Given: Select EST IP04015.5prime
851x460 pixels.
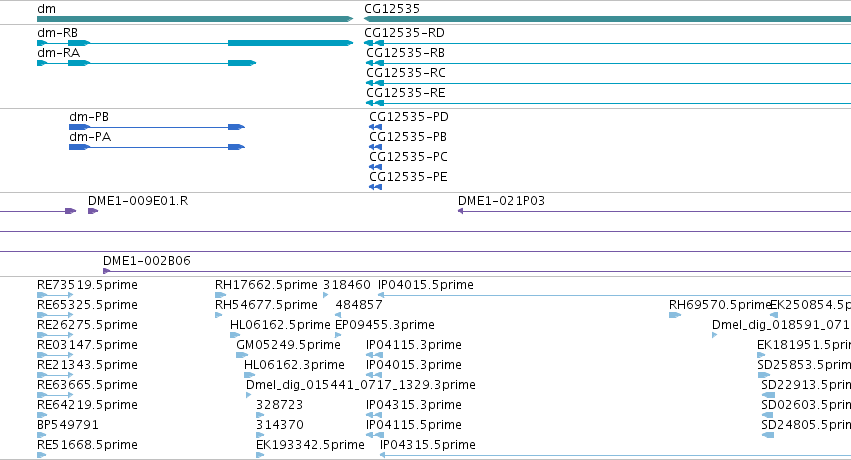Looking at the screenshot, I should click(426, 285).
